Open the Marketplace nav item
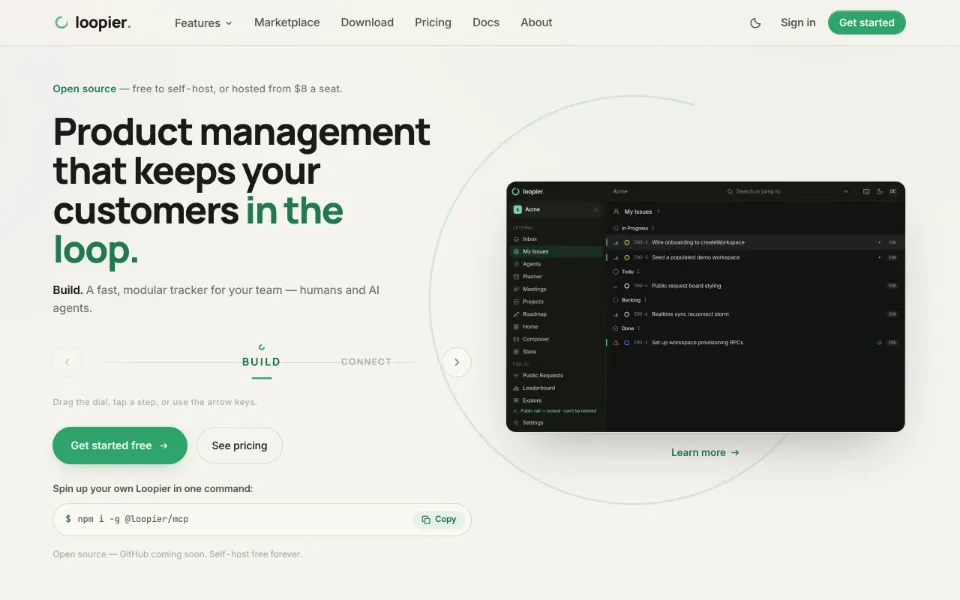 pos(287,22)
